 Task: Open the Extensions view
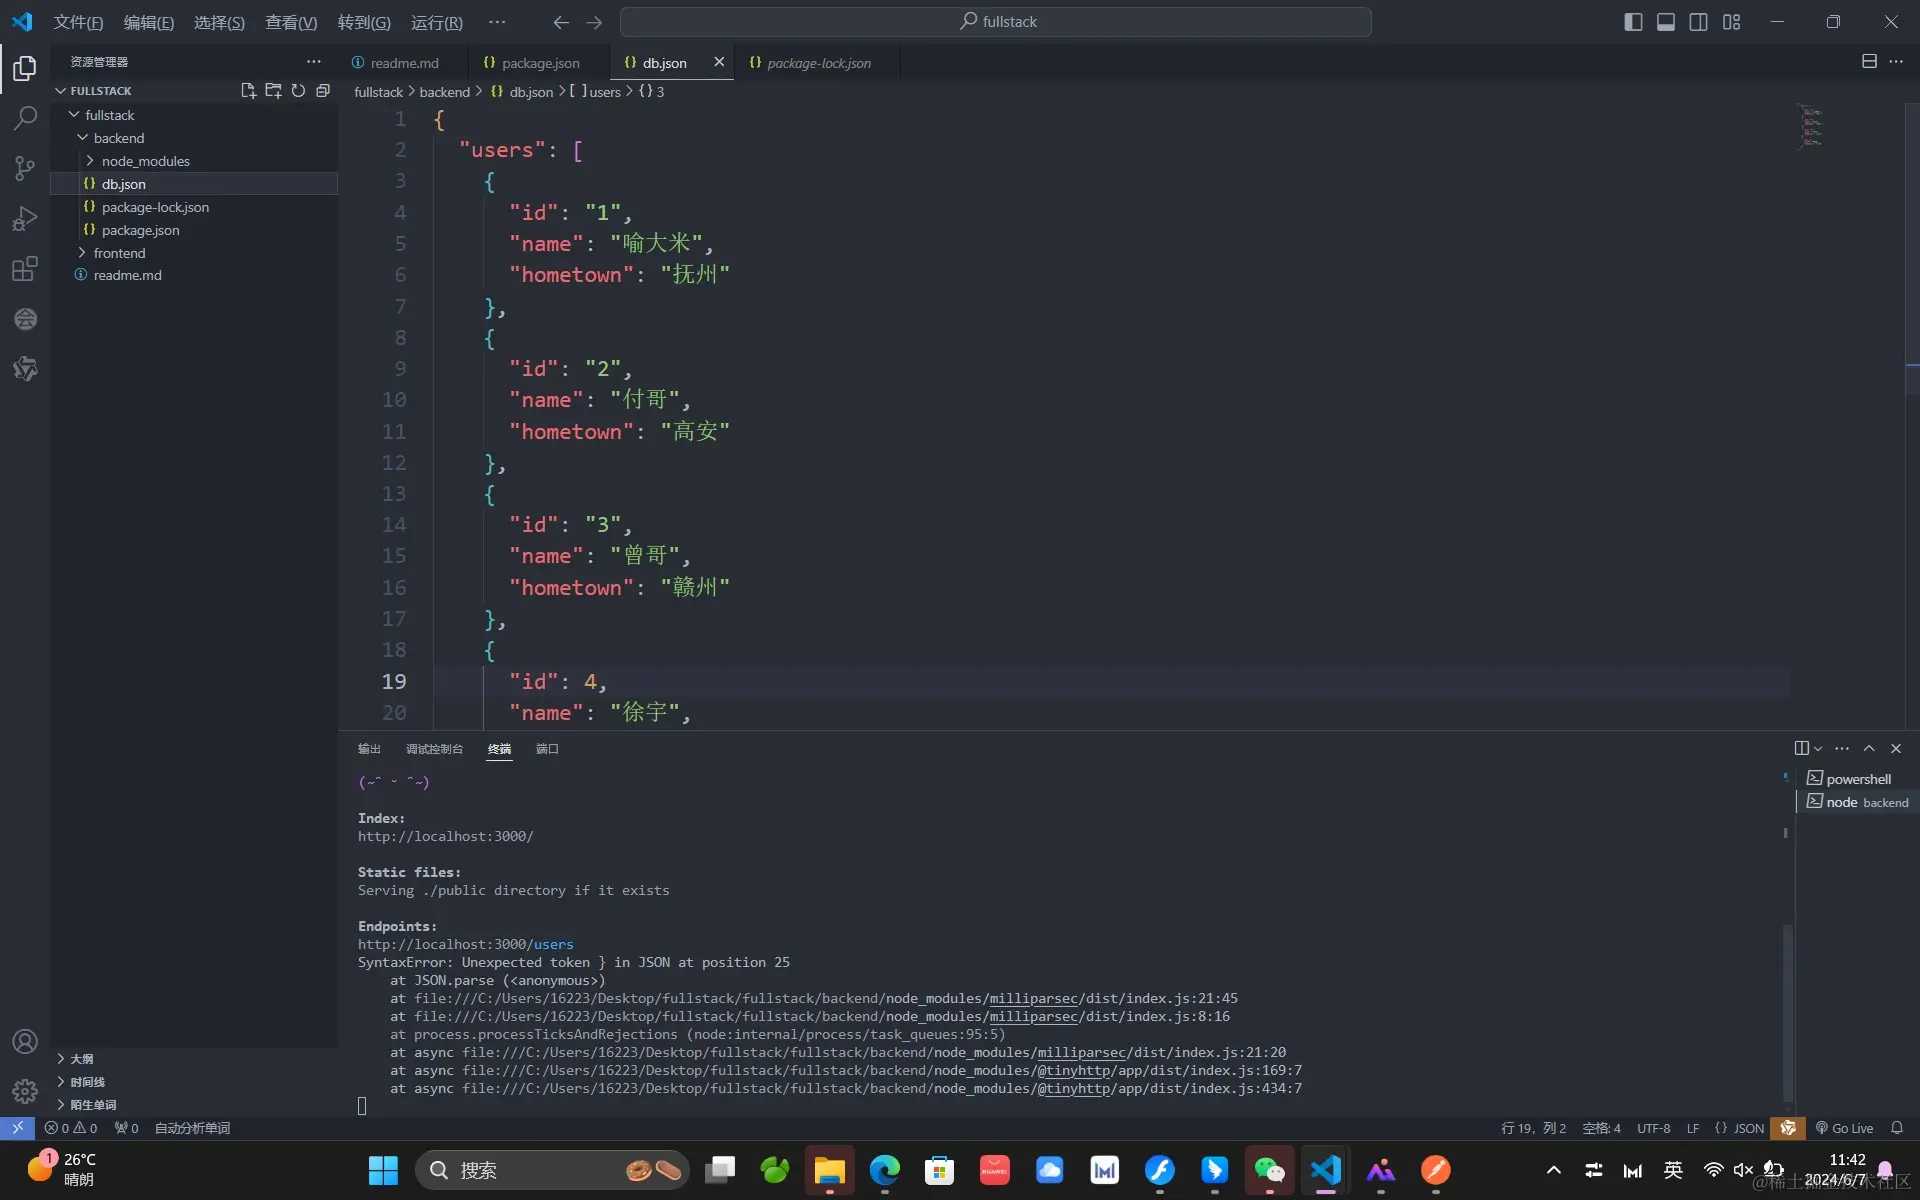(25, 268)
